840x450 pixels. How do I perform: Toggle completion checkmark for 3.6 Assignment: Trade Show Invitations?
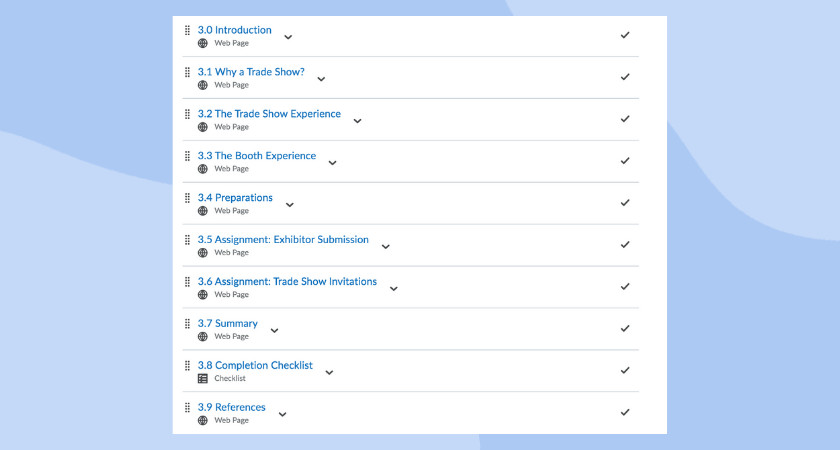pos(625,286)
